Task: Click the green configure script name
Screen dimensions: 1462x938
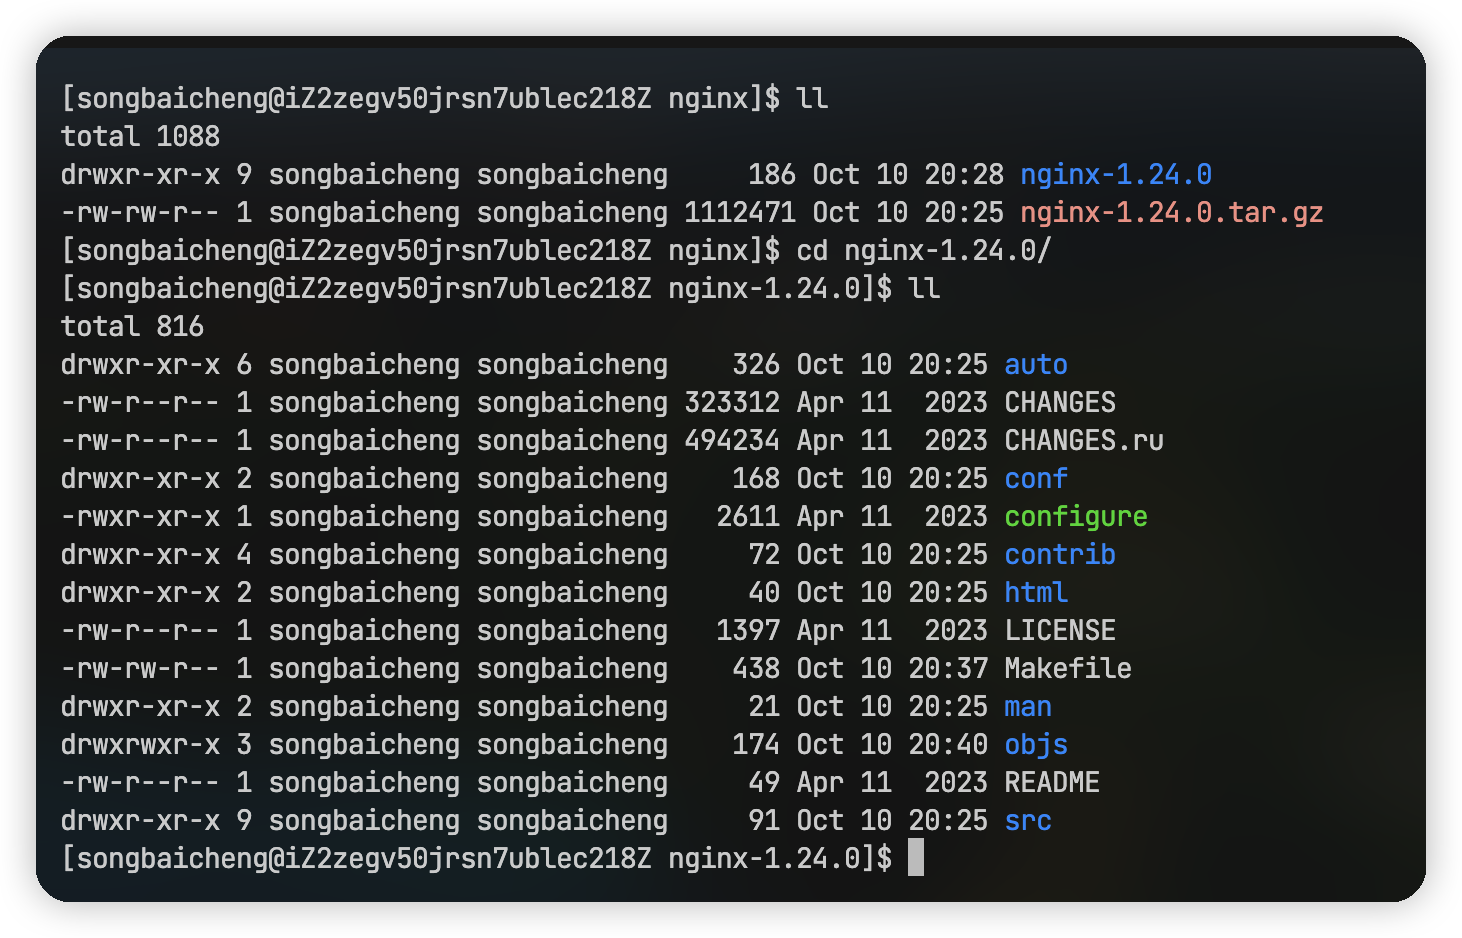Action: [x=1076, y=516]
